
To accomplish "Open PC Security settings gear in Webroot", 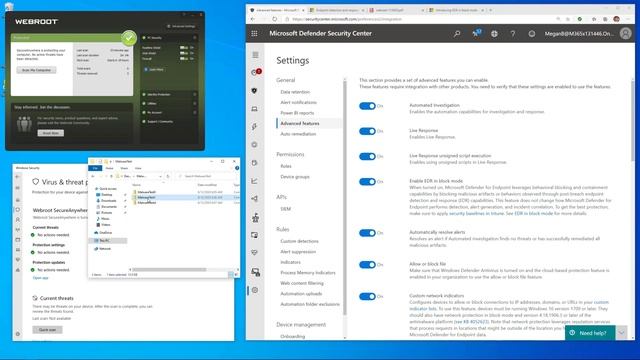I will coord(194,38).
